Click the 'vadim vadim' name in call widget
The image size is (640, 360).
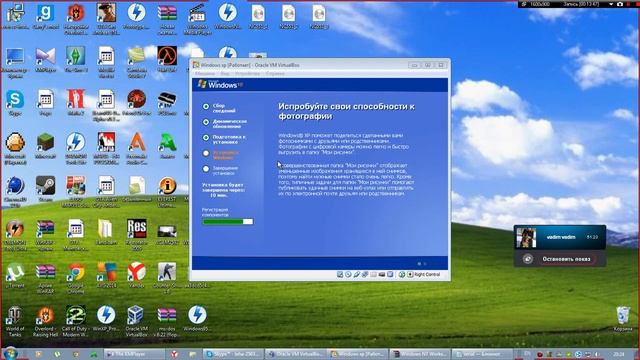point(561,237)
